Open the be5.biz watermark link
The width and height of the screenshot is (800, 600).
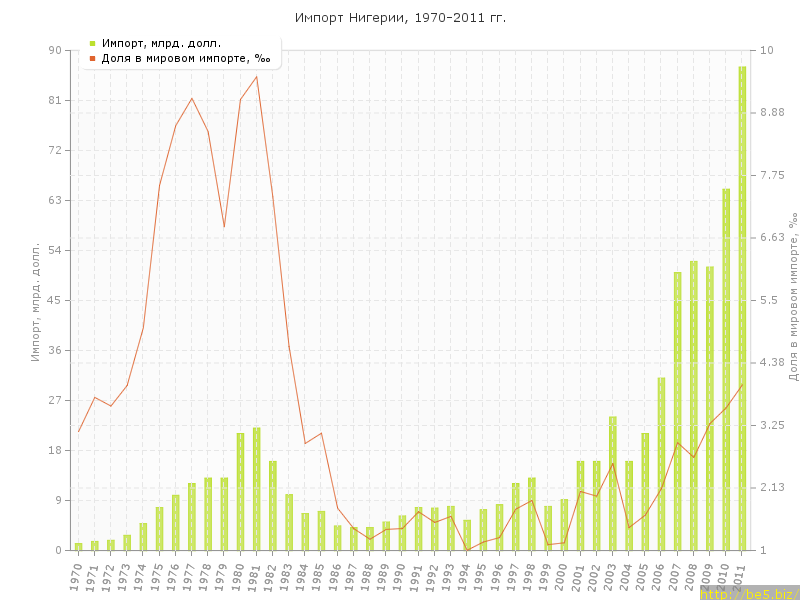pos(748,593)
